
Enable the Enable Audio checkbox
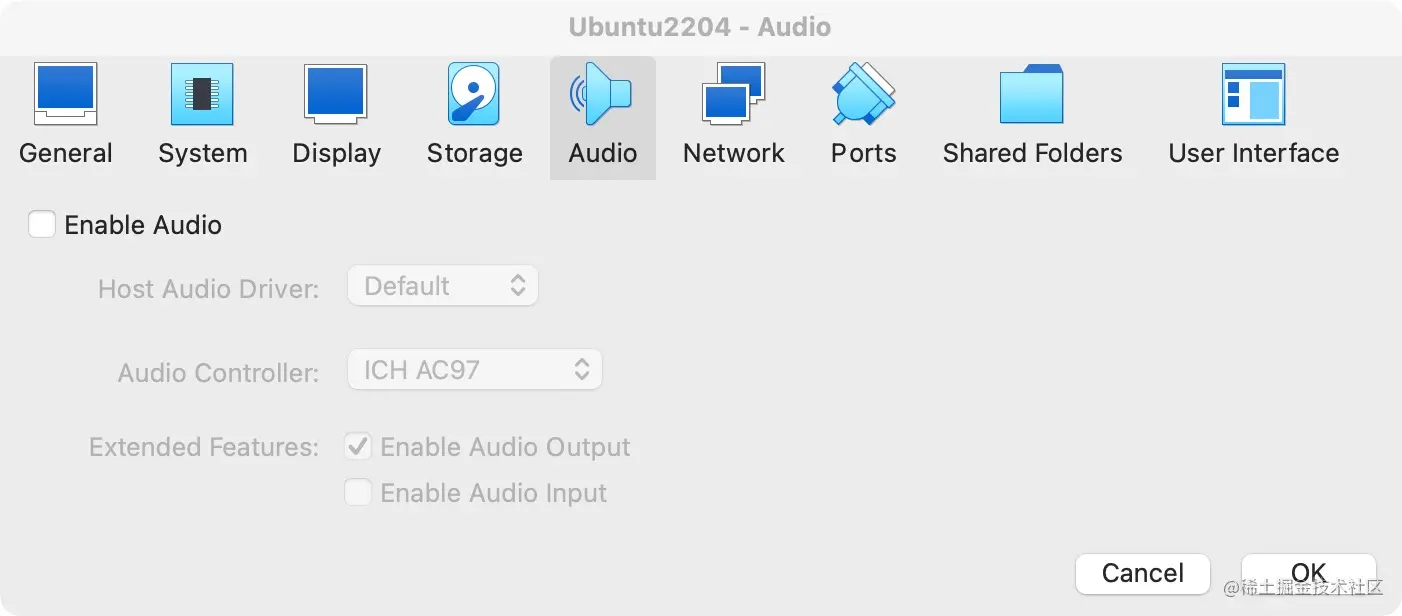pyautogui.click(x=42, y=225)
